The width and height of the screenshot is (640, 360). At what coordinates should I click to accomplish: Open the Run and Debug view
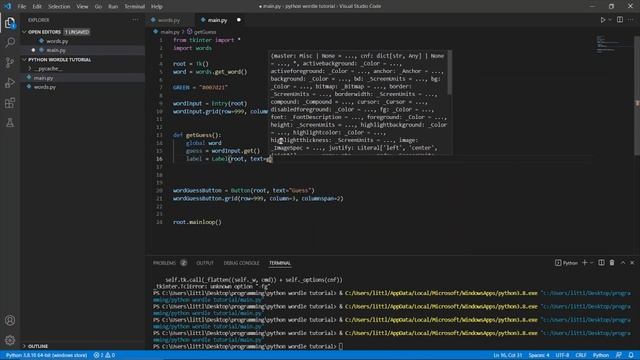[x=10, y=82]
